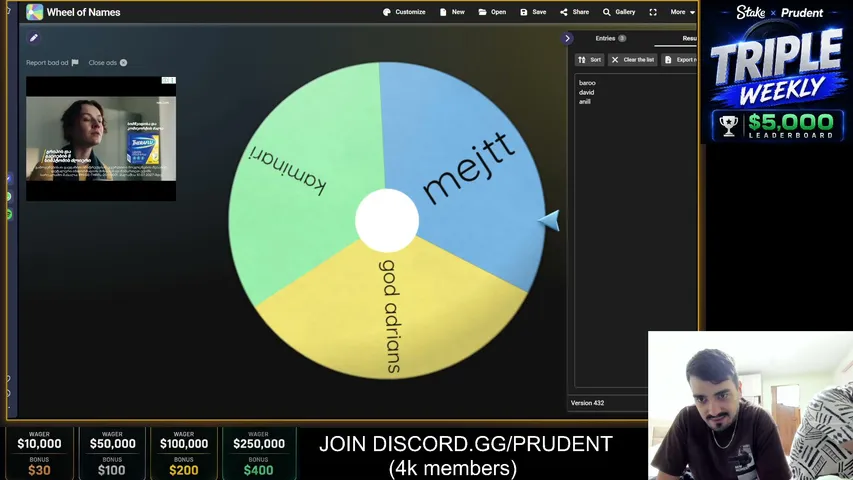
Task: Click 'anill' in the results list
Action: (585, 101)
